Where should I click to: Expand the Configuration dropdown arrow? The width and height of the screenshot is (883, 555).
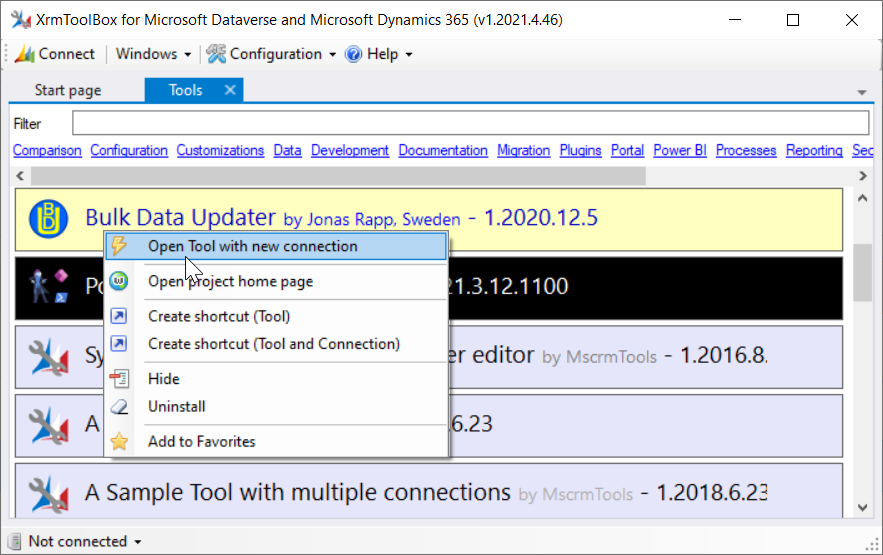coord(332,55)
